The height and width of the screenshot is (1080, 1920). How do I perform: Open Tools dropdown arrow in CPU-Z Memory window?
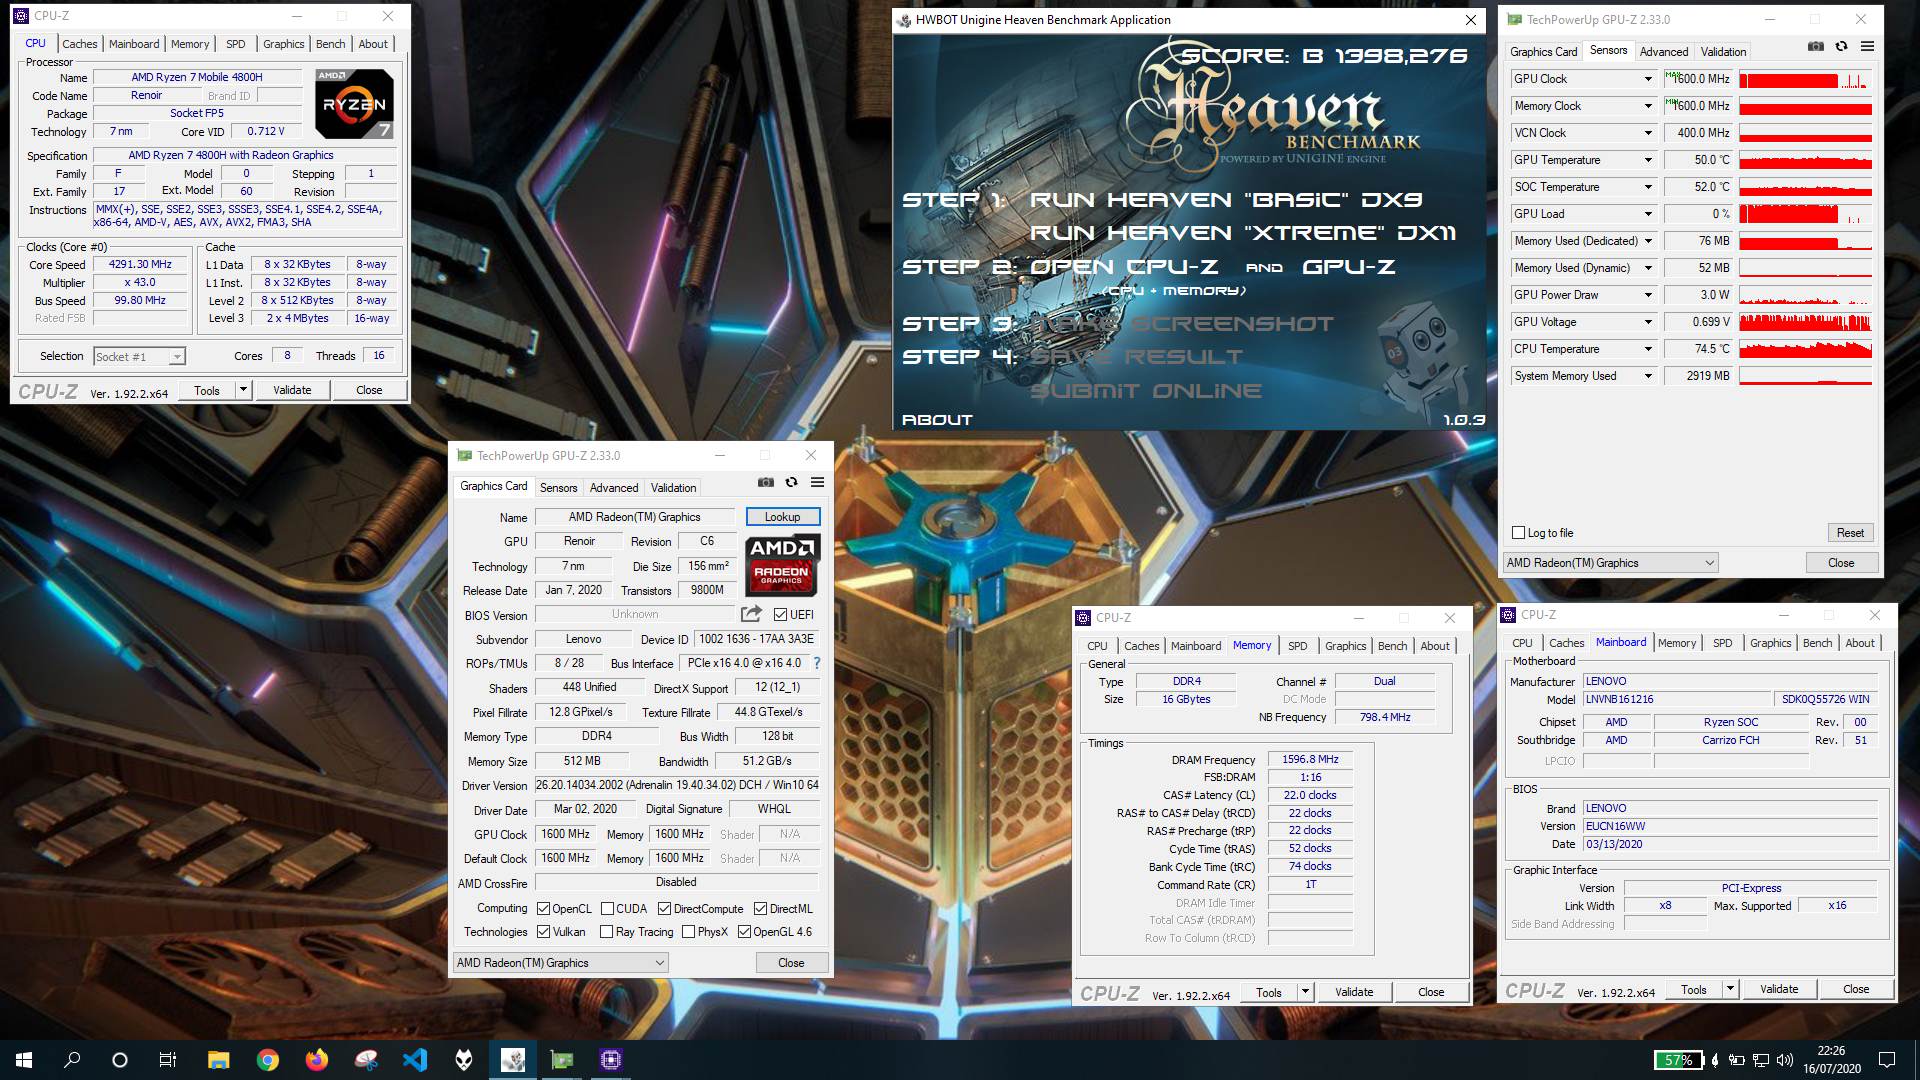[x=1305, y=992]
